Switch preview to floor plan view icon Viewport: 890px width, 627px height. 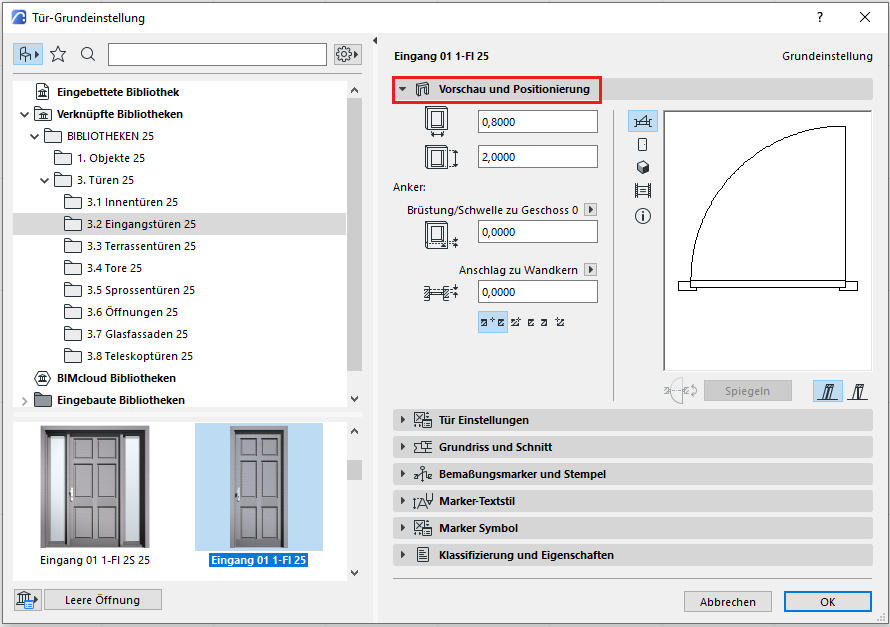point(643,121)
